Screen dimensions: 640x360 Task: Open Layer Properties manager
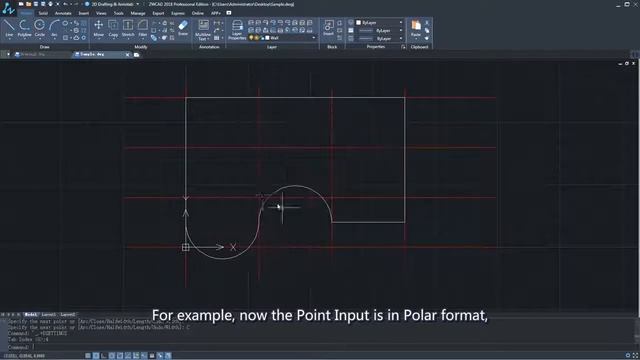[x=237, y=29]
